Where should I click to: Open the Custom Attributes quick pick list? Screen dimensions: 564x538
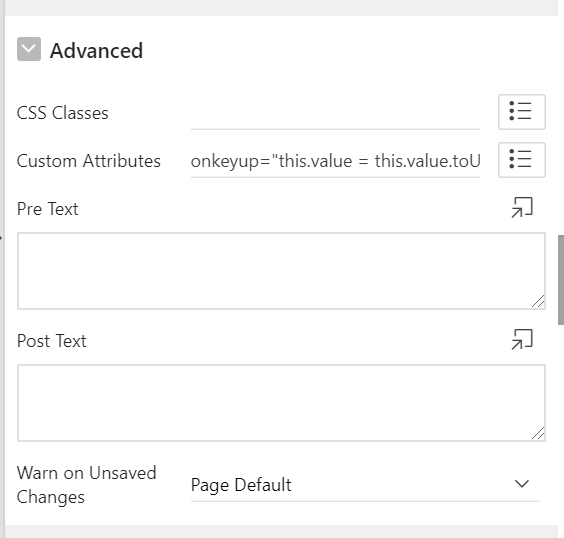pyautogui.click(x=522, y=160)
